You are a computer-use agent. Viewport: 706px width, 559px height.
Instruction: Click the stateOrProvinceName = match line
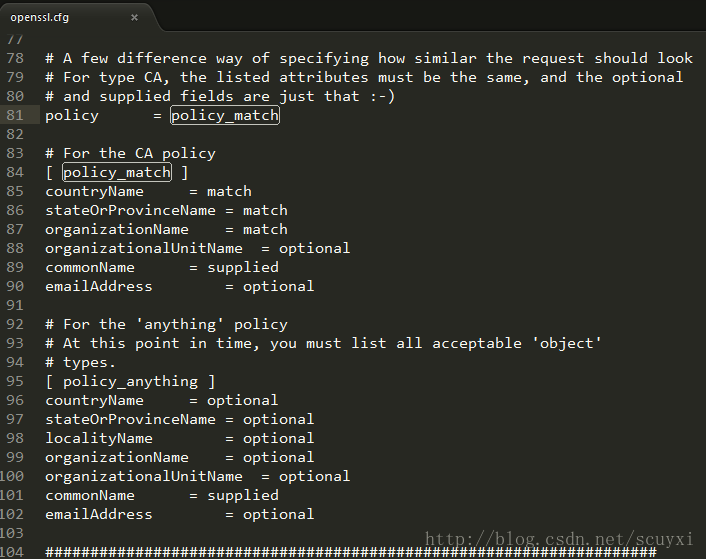pos(166,211)
